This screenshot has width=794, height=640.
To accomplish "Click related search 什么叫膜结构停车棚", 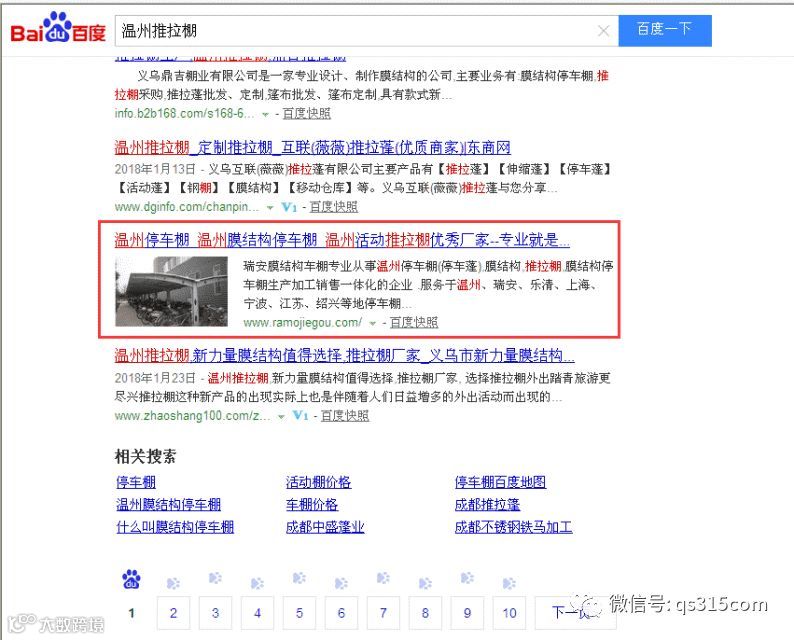I will point(175,527).
